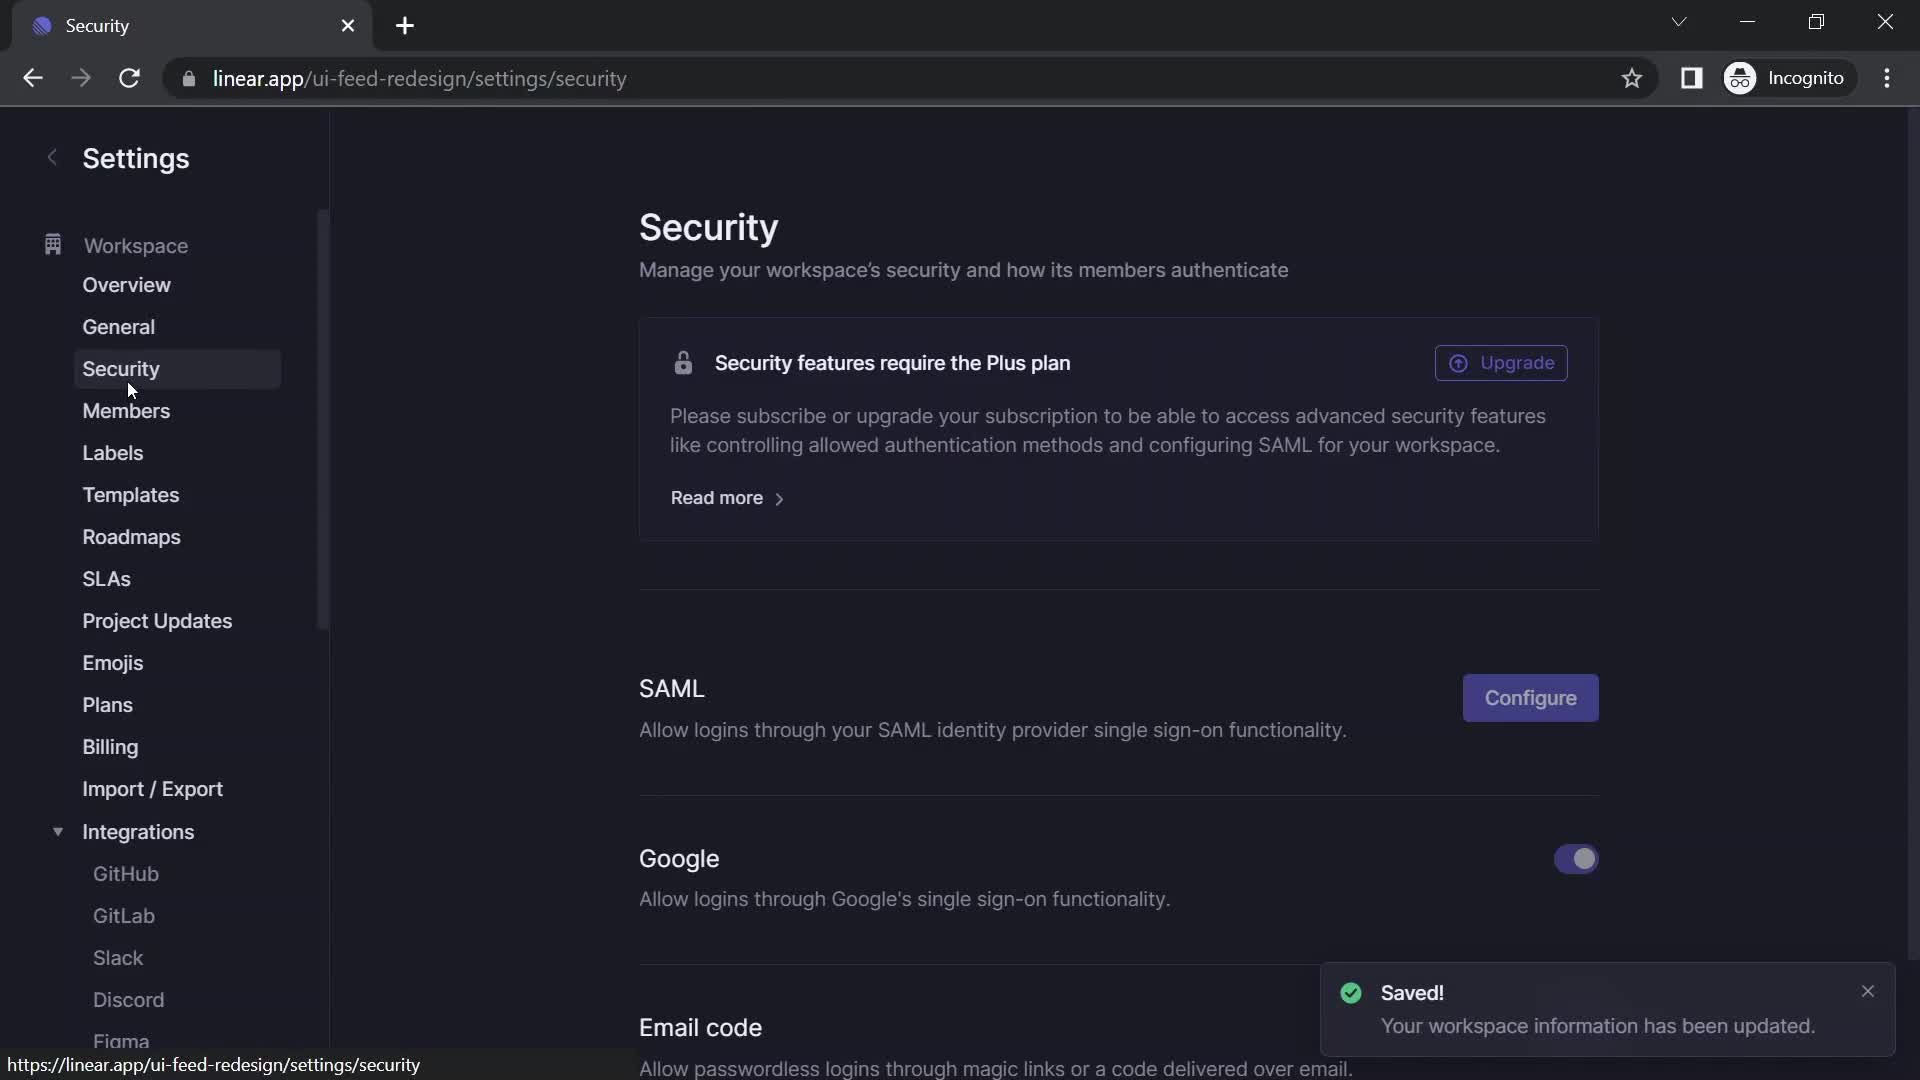This screenshot has width=1920, height=1080.
Task: Click the Security sidebar icon
Action: 120,368
